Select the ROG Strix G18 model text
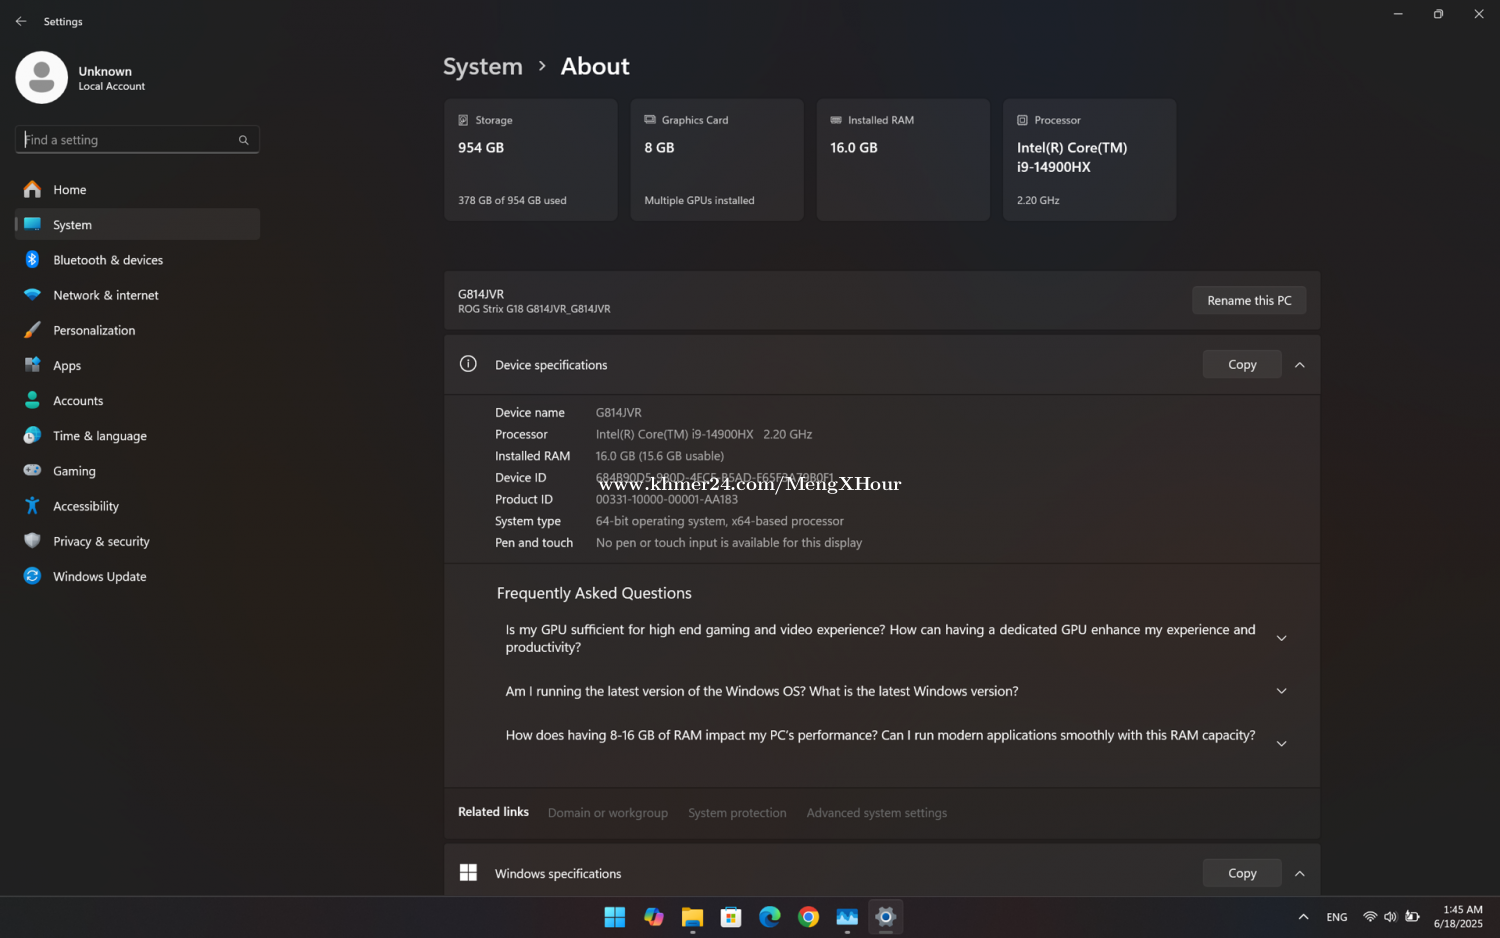This screenshot has width=1500, height=938. click(534, 309)
